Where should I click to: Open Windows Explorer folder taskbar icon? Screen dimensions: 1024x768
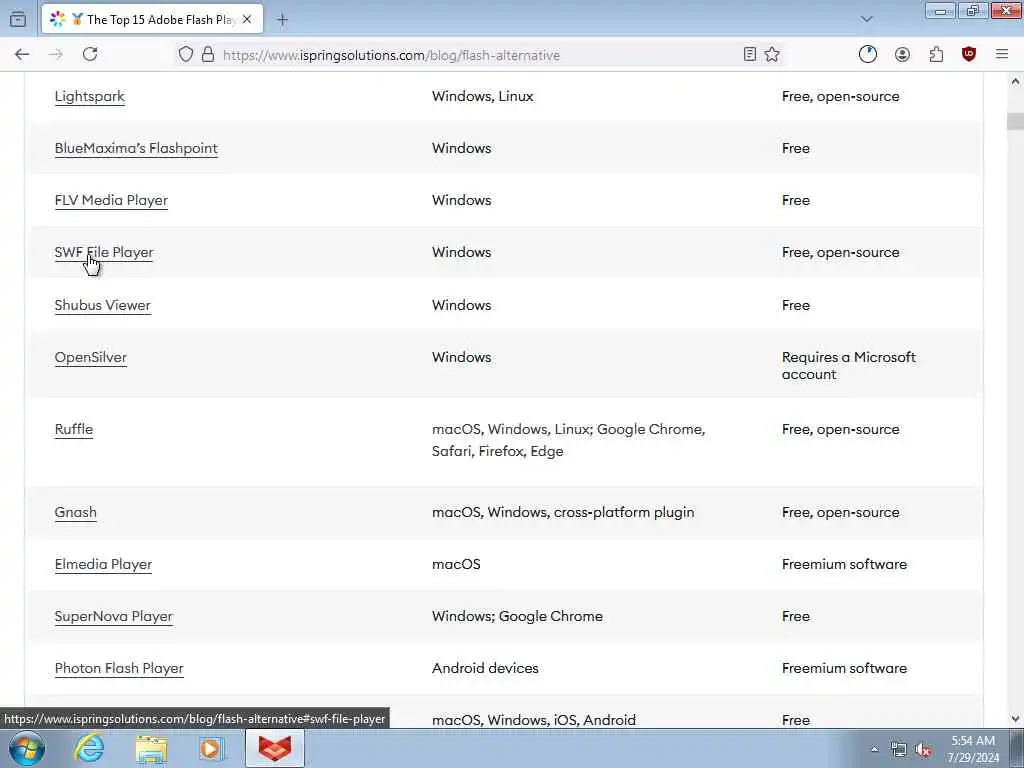click(x=152, y=748)
